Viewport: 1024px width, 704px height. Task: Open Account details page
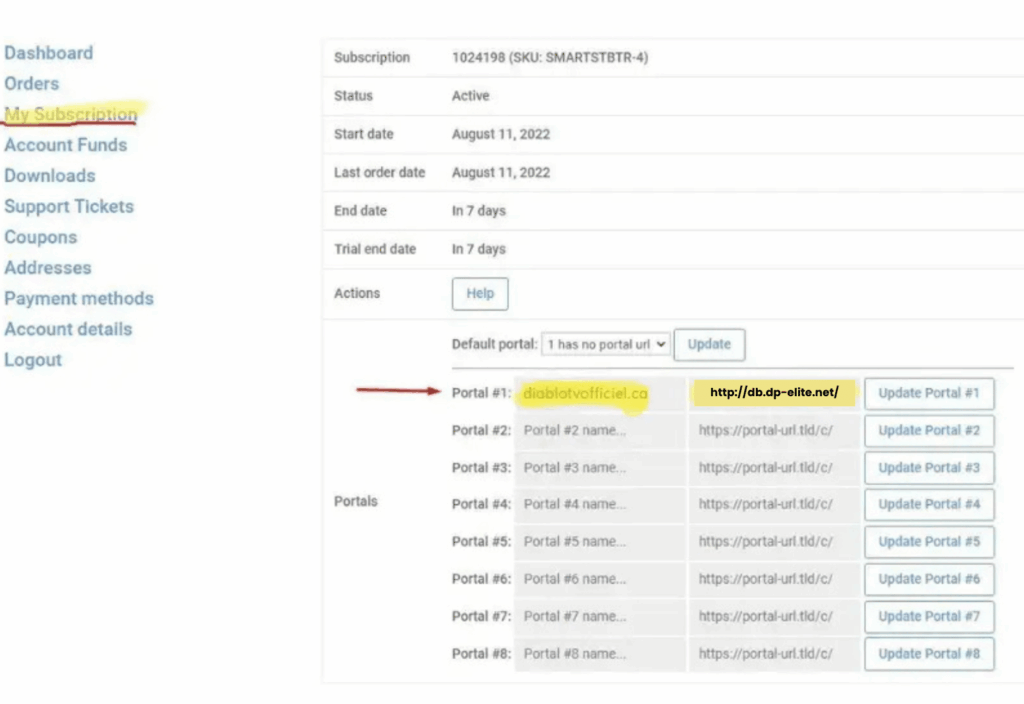pos(67,329)
